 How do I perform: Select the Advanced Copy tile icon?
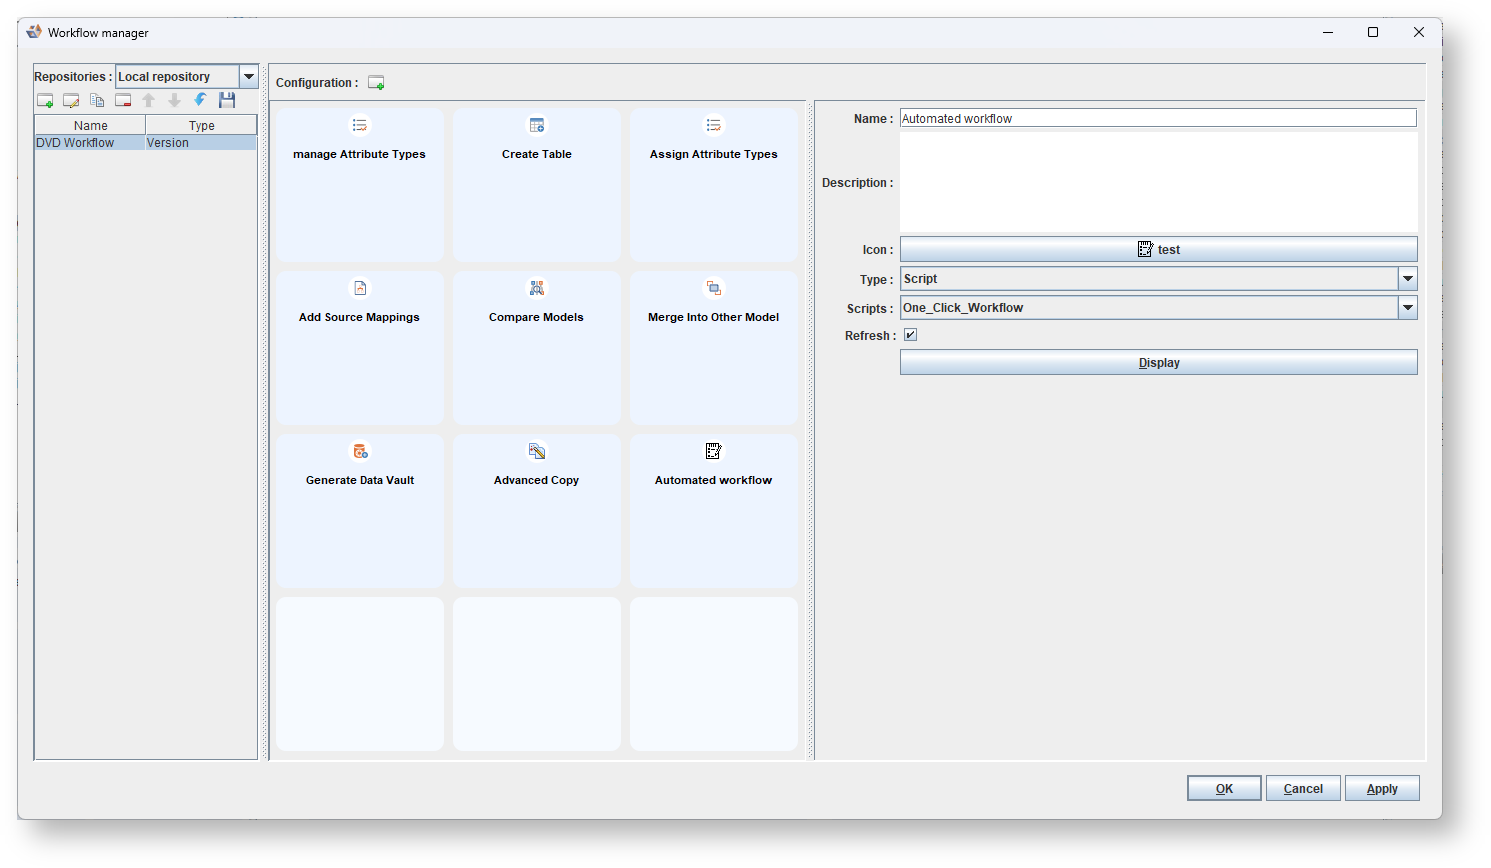[537, 451]
